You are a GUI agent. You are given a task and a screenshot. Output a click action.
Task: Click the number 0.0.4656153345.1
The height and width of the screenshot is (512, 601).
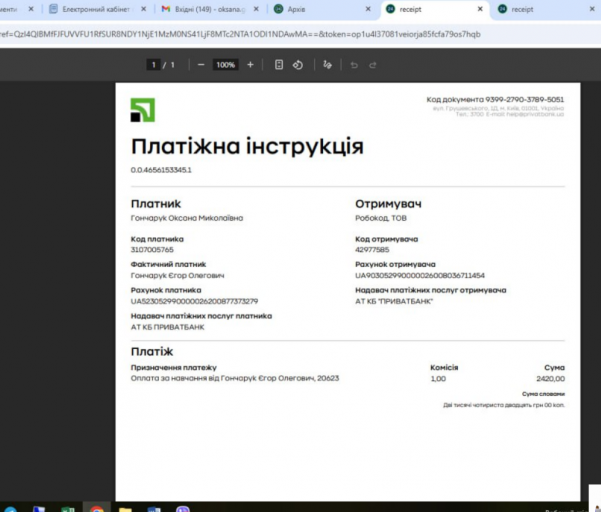pyautogui.click(x=161, y=170)
